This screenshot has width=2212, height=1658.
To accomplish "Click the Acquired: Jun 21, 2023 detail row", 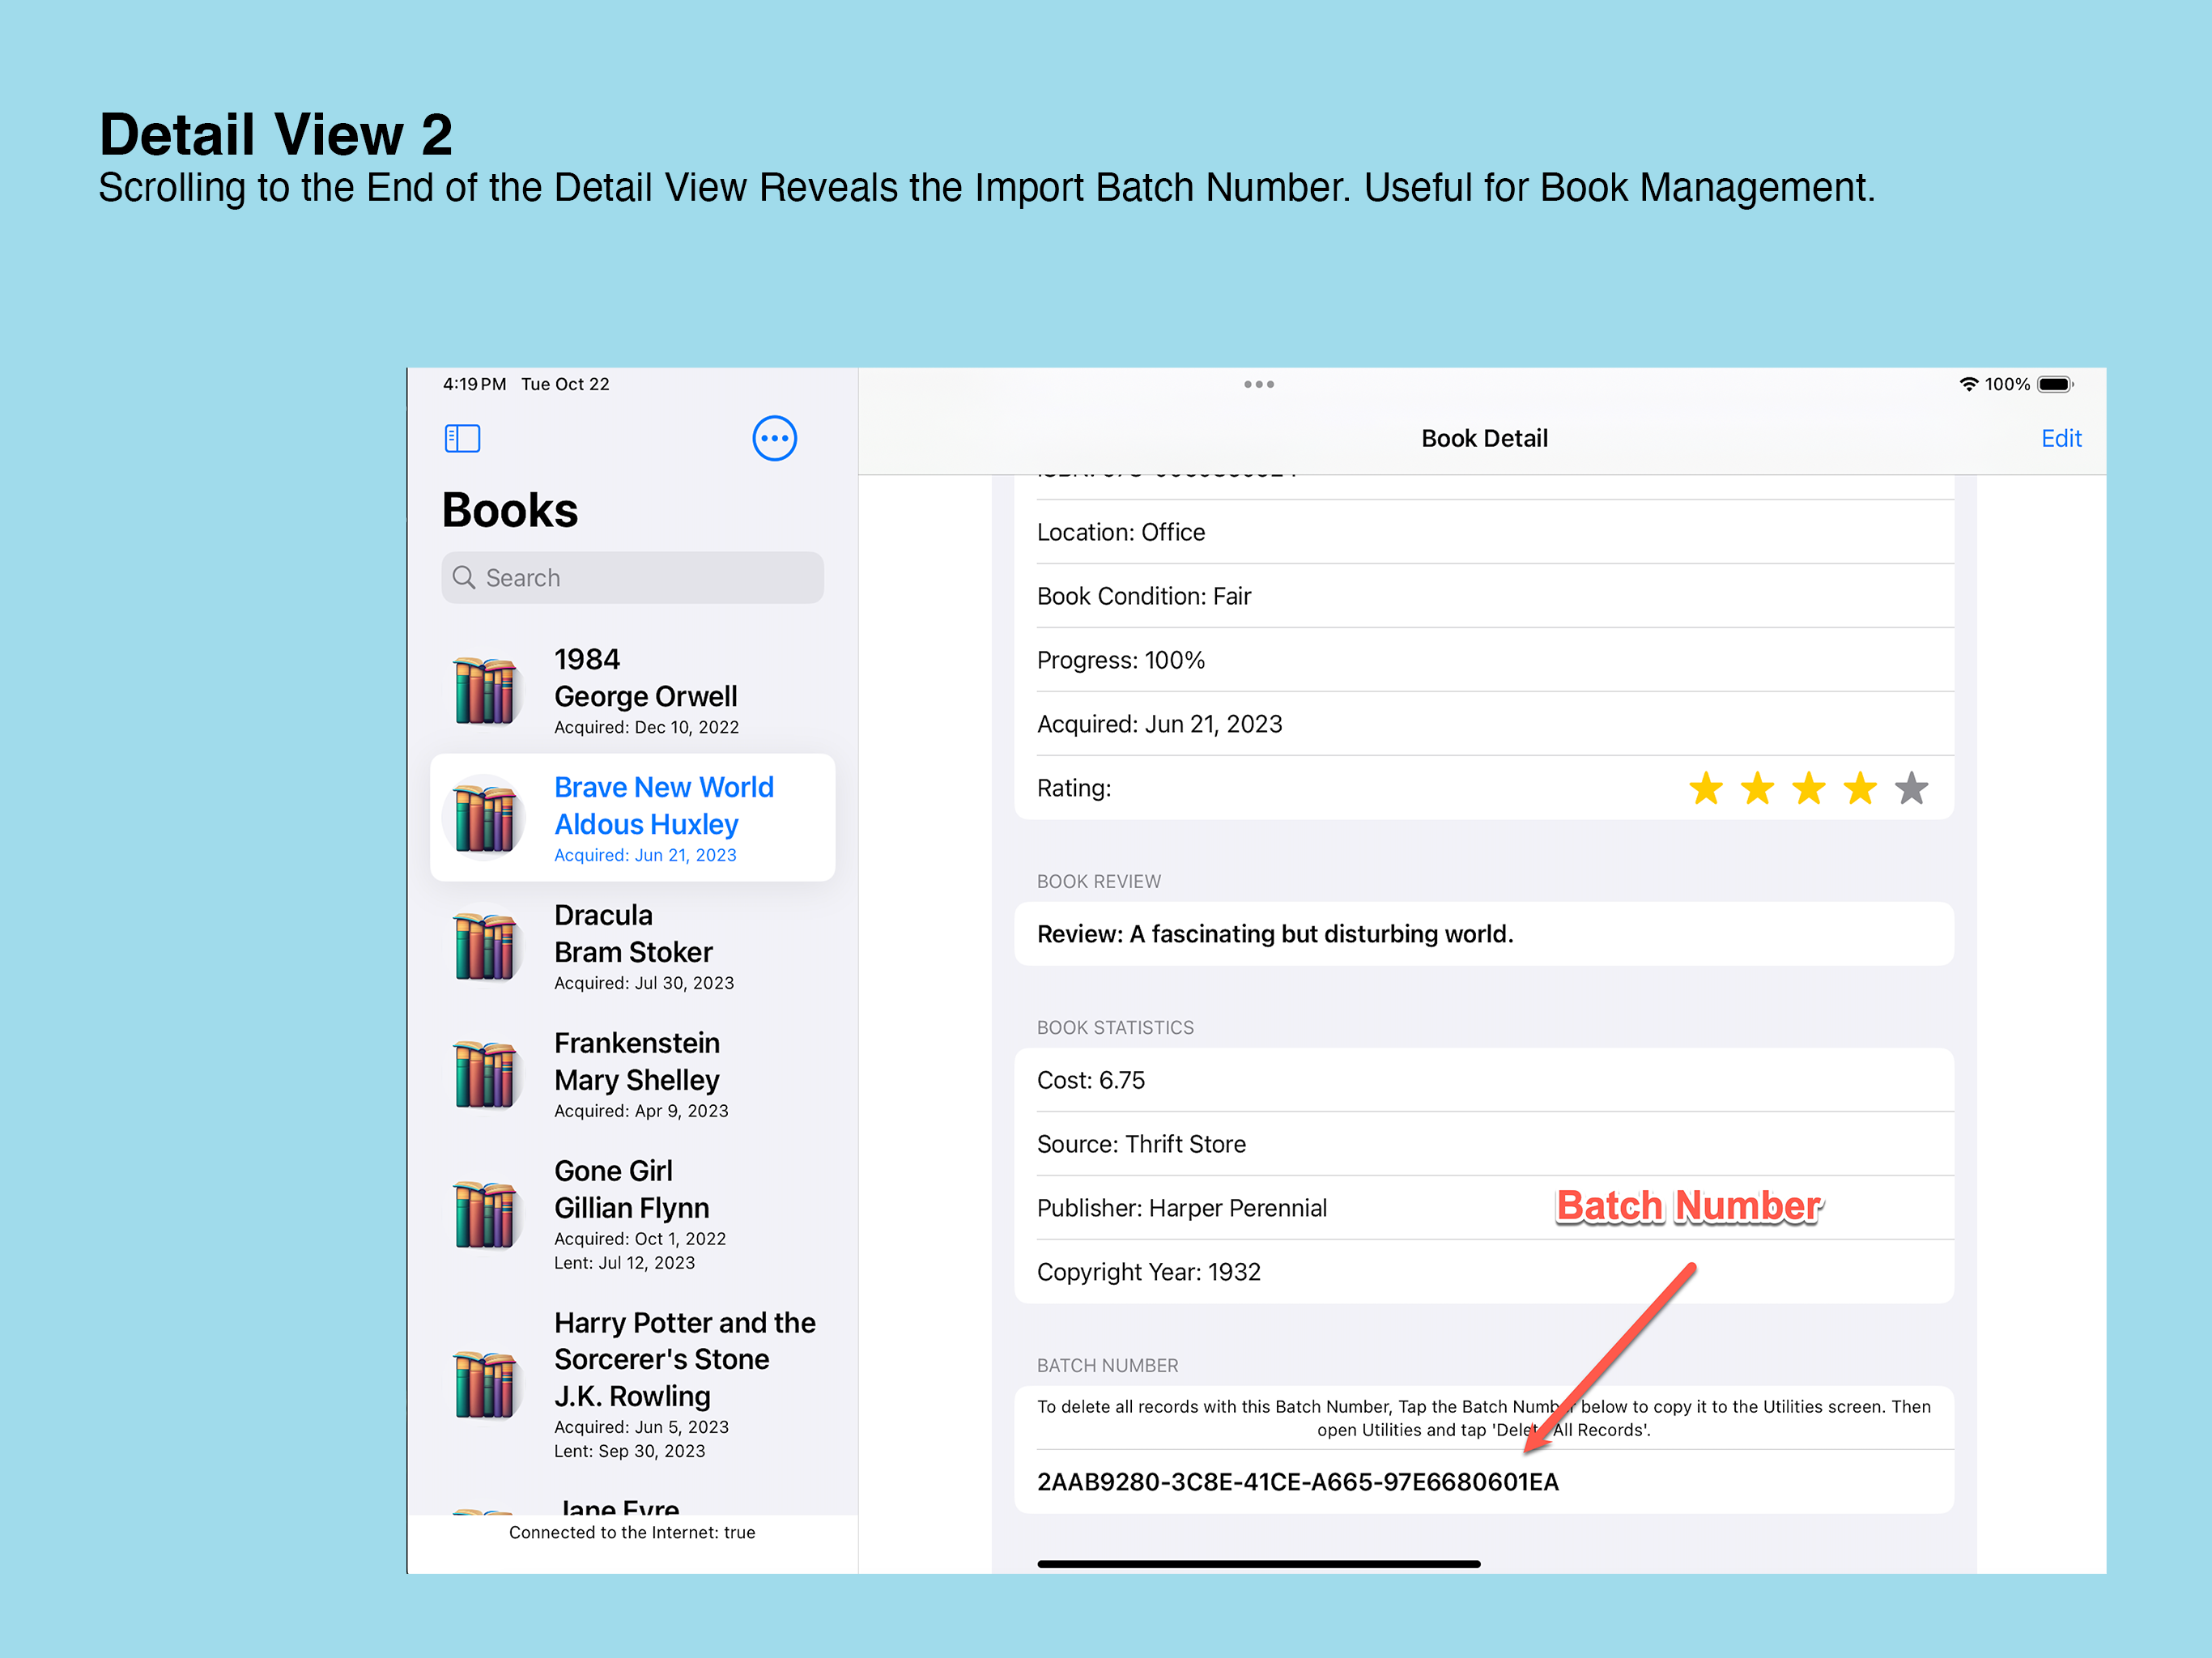I will point(1484,724).
